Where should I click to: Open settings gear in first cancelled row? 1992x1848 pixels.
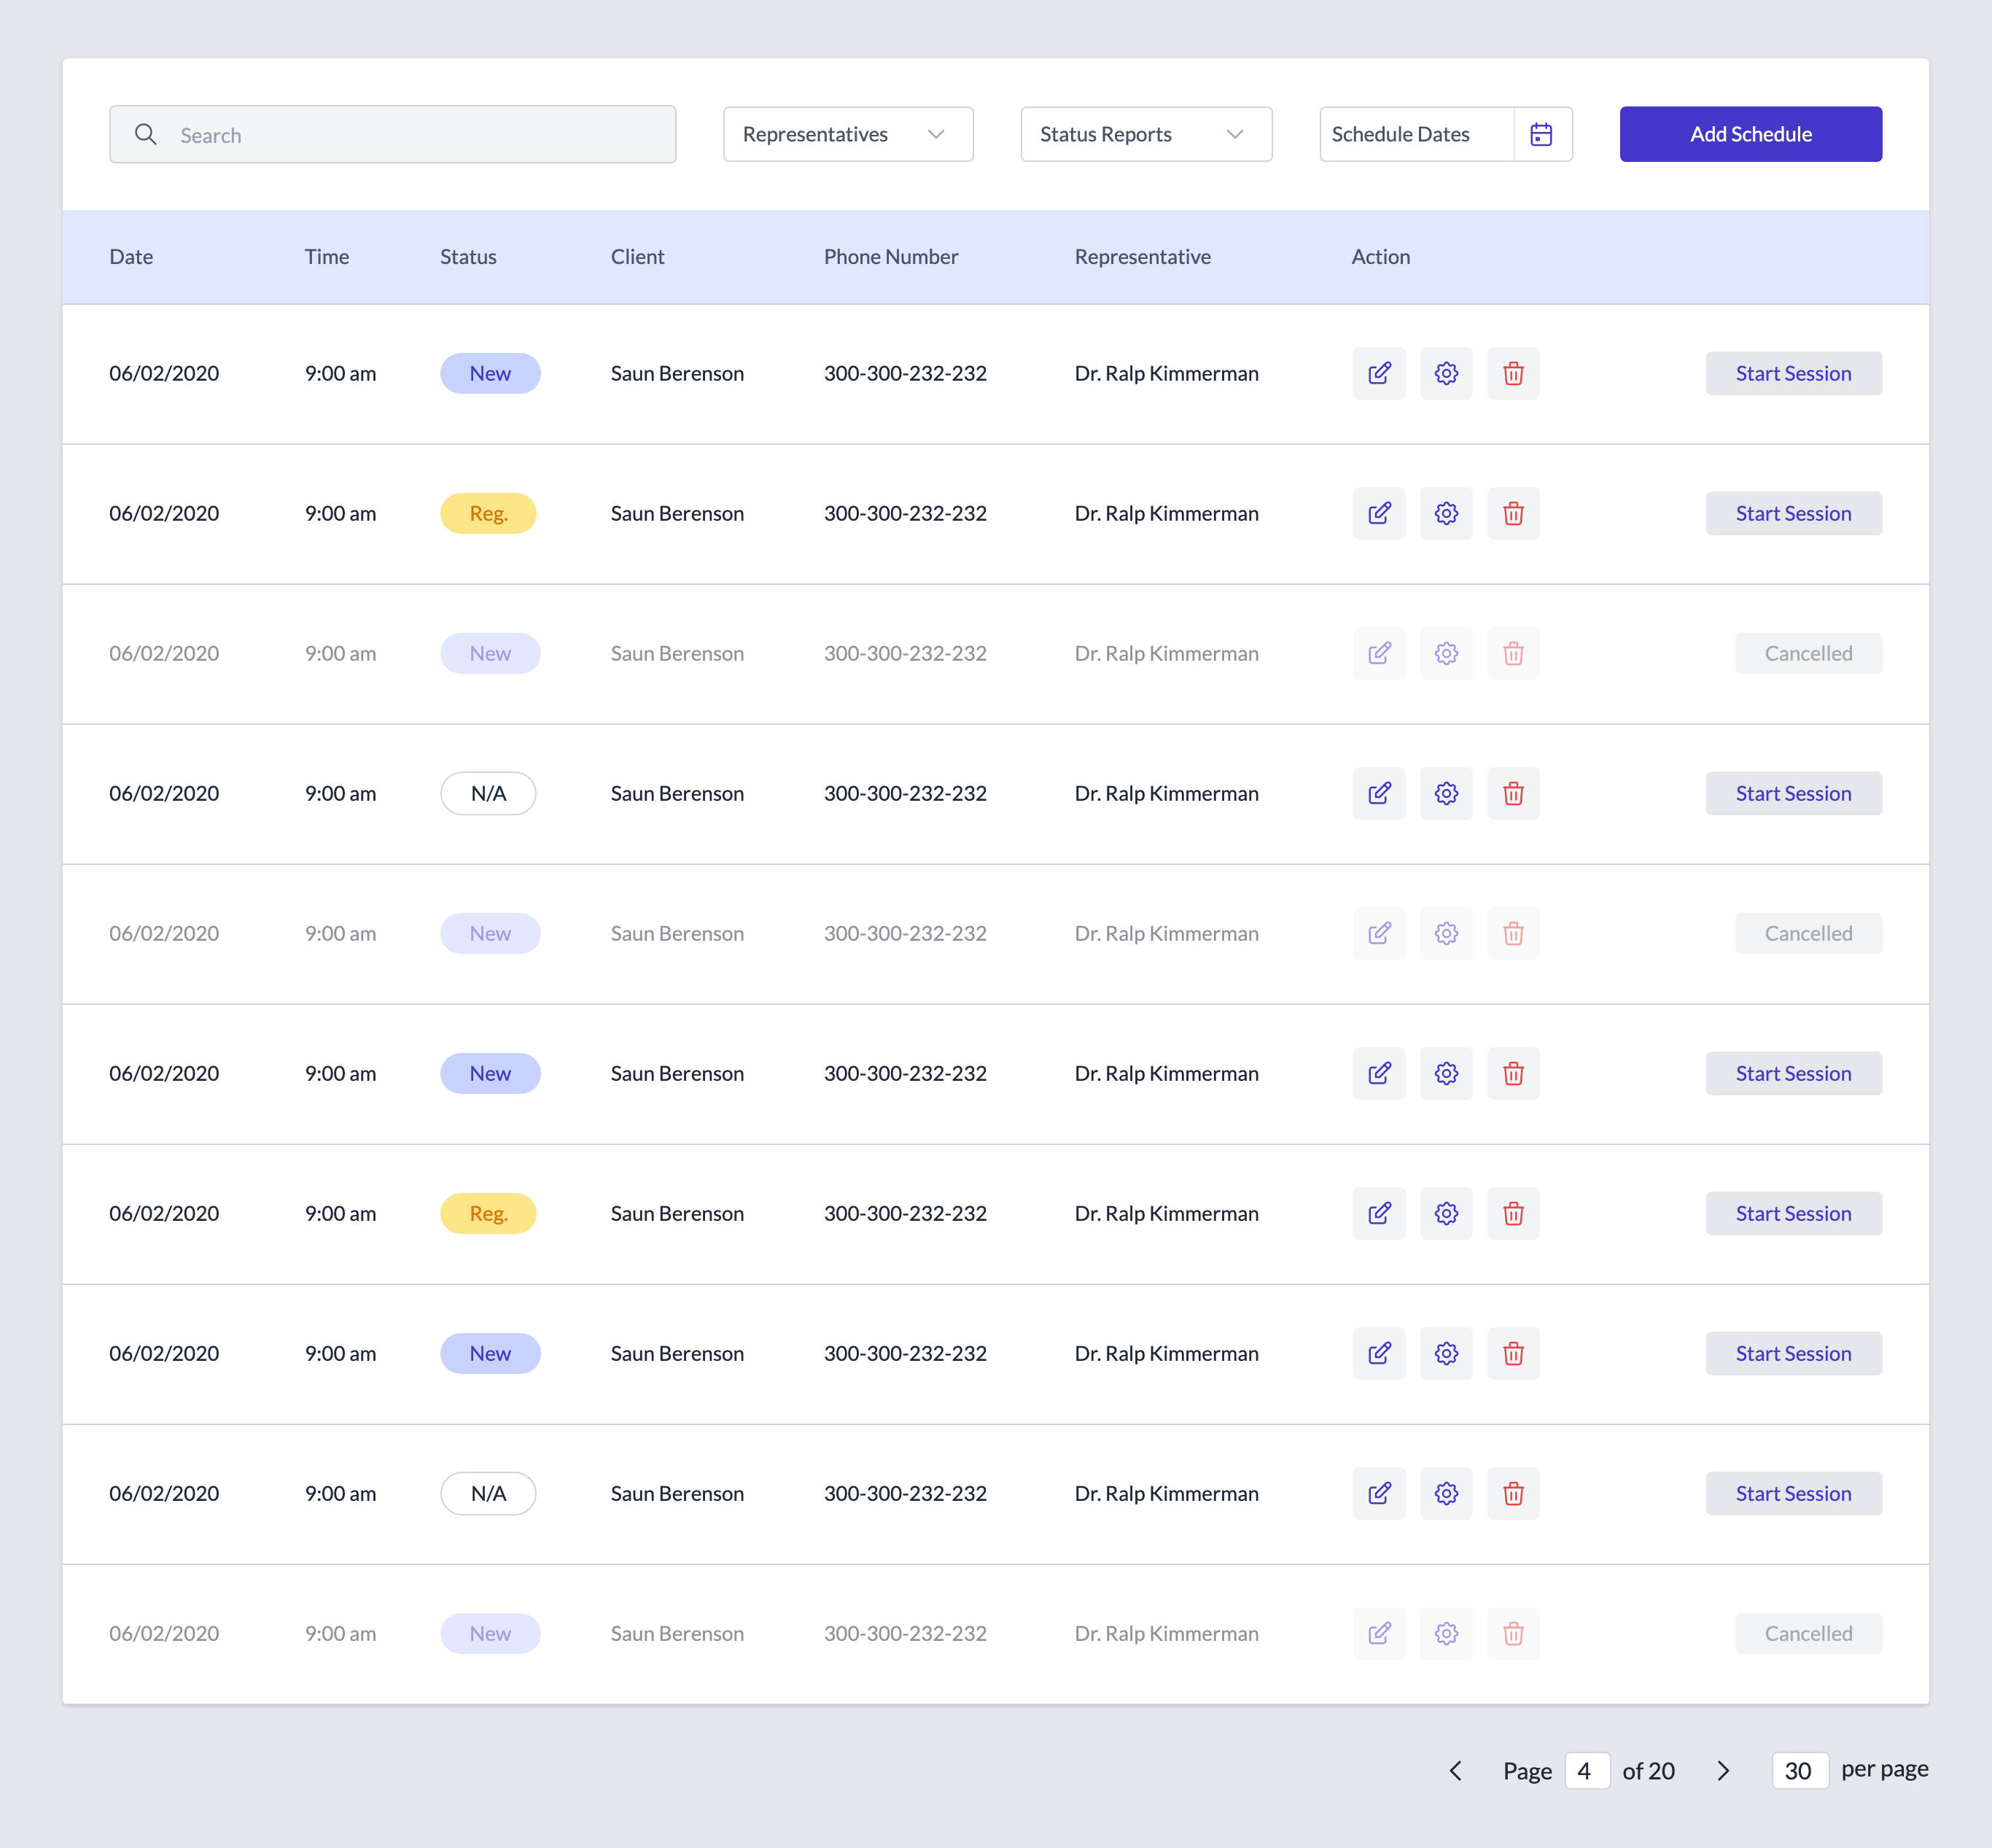[1446, 653]
